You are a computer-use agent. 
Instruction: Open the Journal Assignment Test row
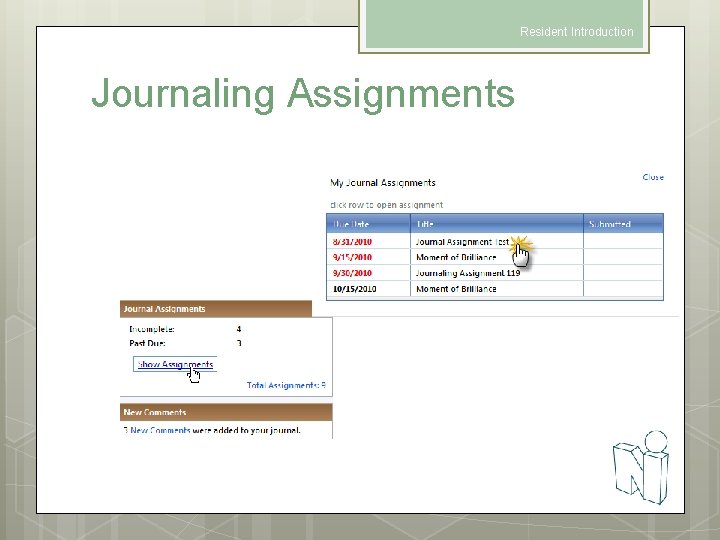[x=495, y=241]
